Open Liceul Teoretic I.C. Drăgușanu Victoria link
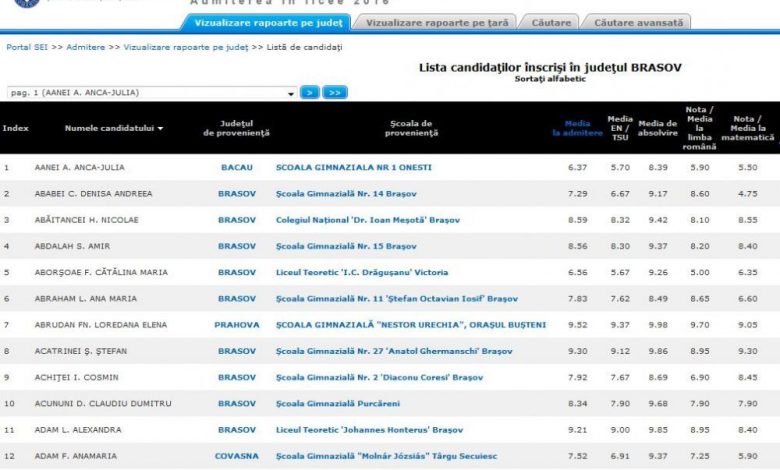The height and width of the screenshot is (470, 780). coord(362,273)
